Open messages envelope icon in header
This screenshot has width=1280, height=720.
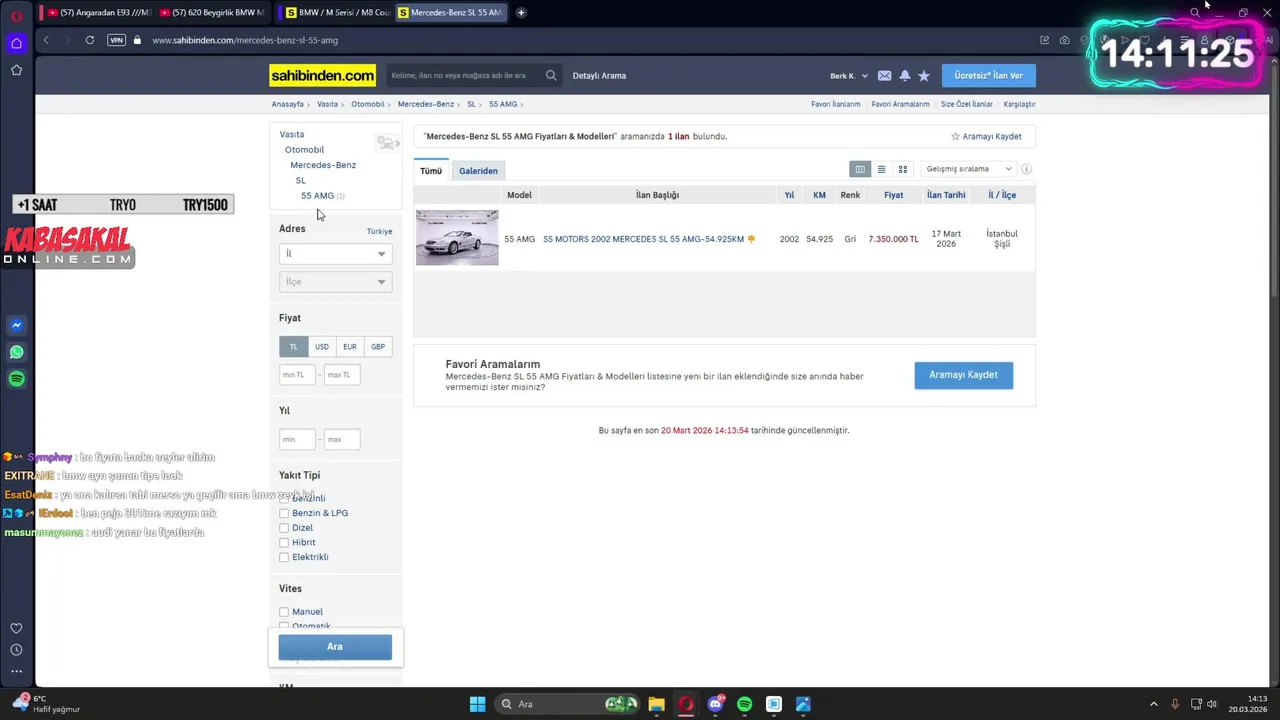(884, 76)
